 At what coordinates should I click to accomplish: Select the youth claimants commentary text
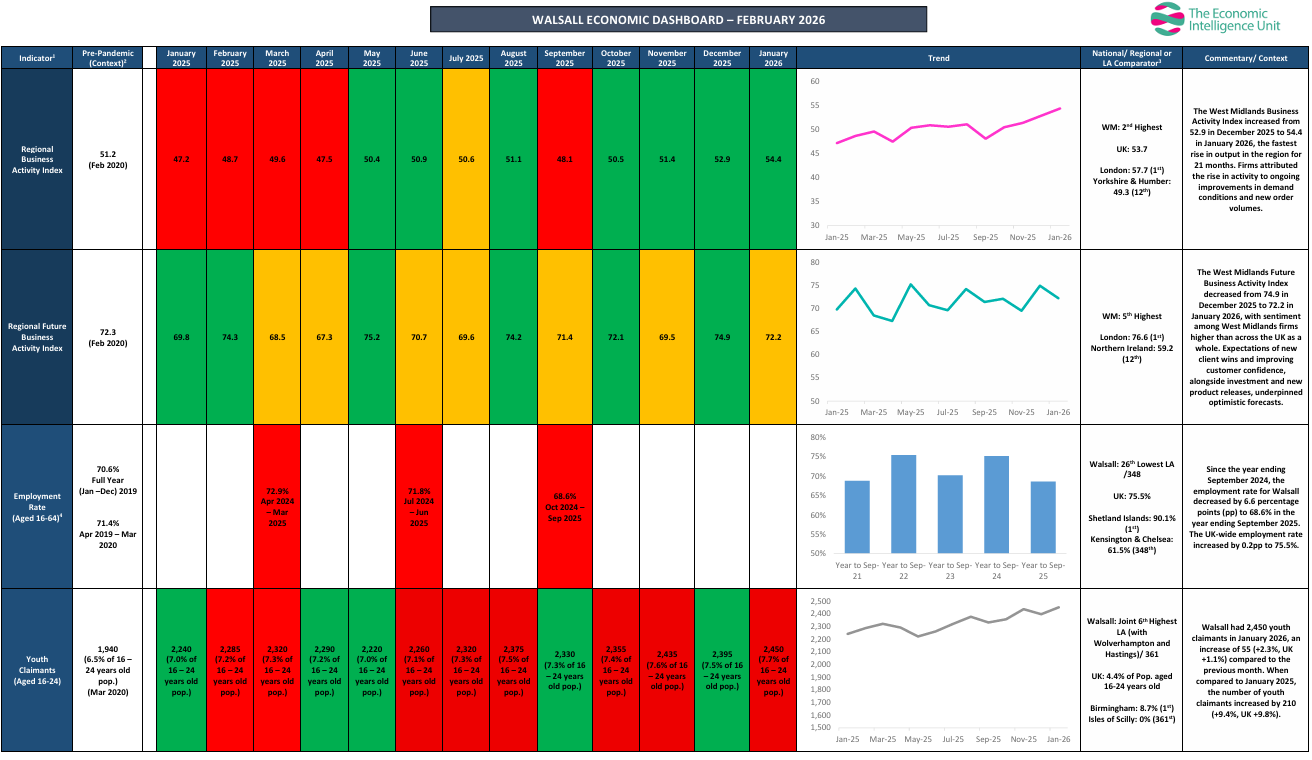coord(1245,670)
